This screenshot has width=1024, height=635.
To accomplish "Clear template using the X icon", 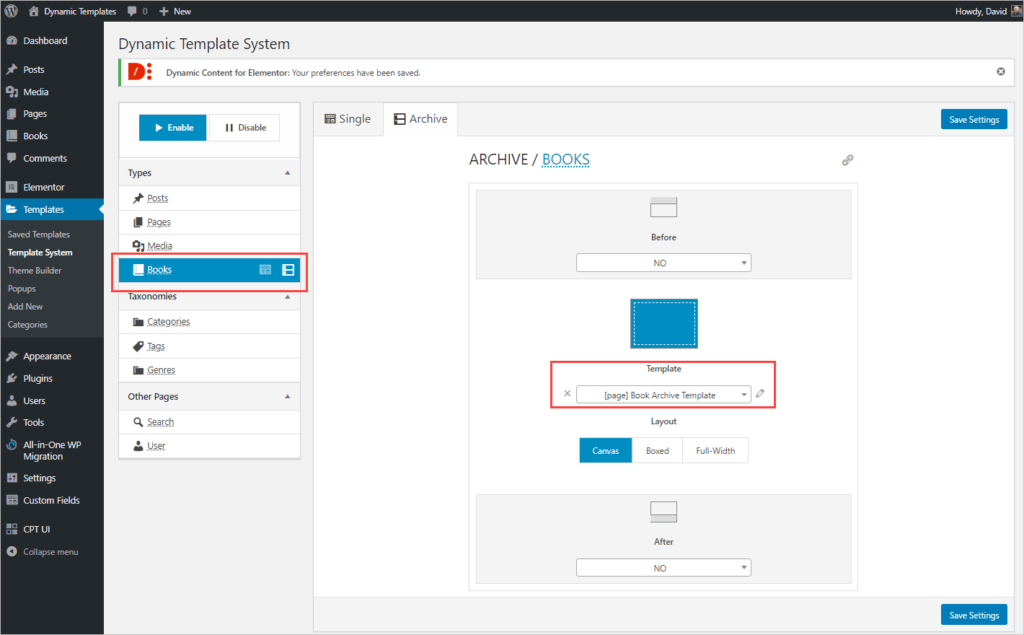I will click(567, 394).
